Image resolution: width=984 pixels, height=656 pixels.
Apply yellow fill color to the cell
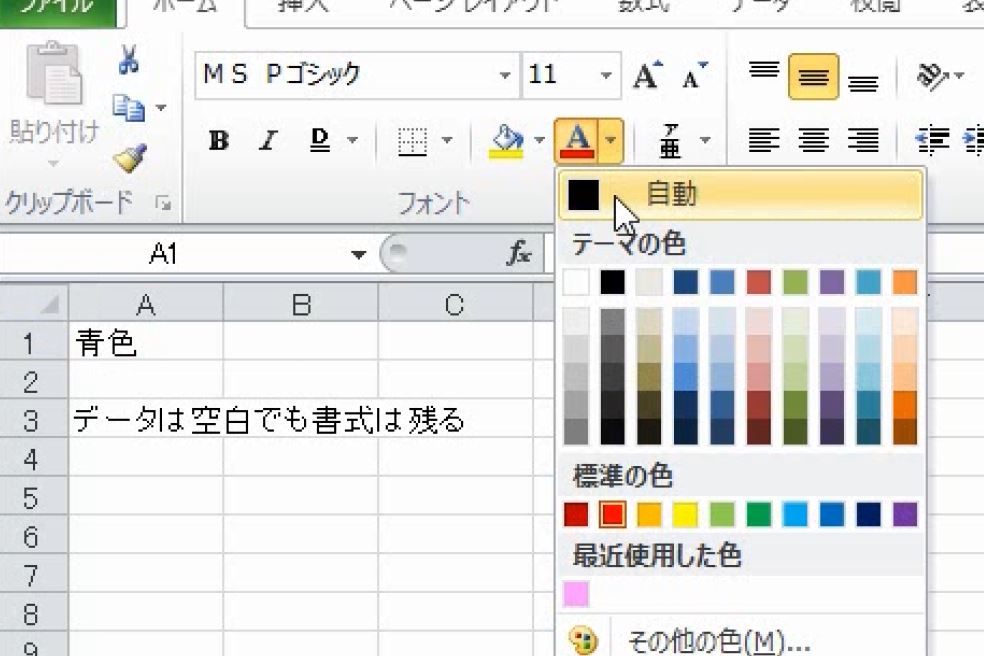pos(505,140)
